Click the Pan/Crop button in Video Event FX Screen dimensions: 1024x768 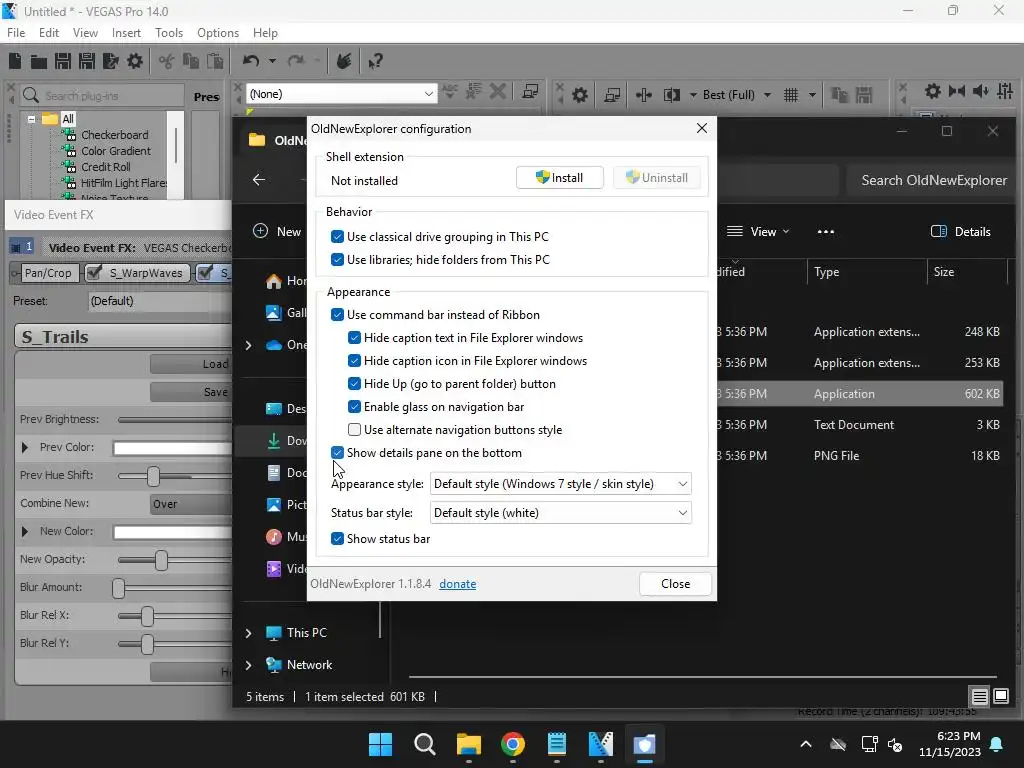[48, 273]
